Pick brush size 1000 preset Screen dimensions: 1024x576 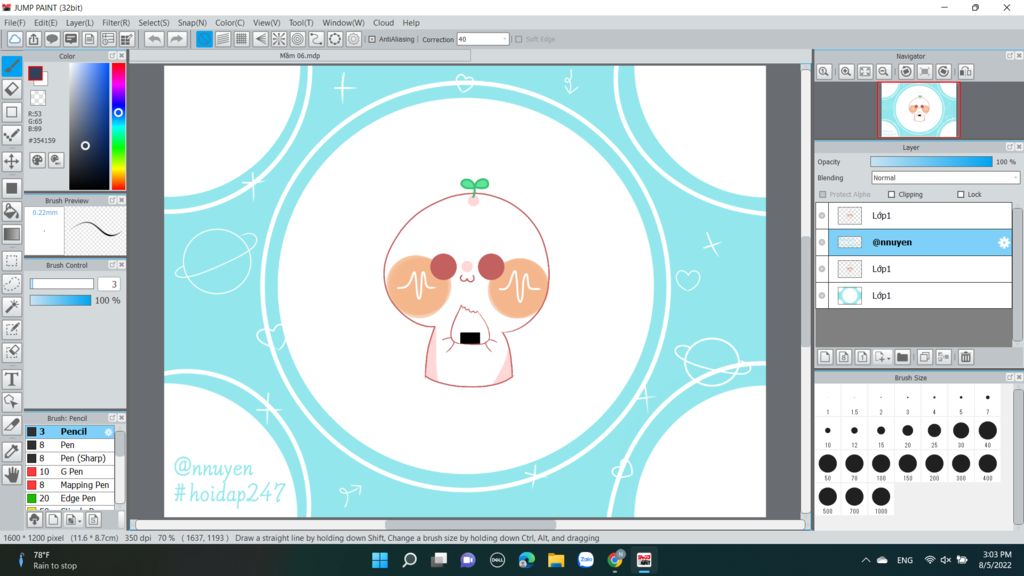881,498
